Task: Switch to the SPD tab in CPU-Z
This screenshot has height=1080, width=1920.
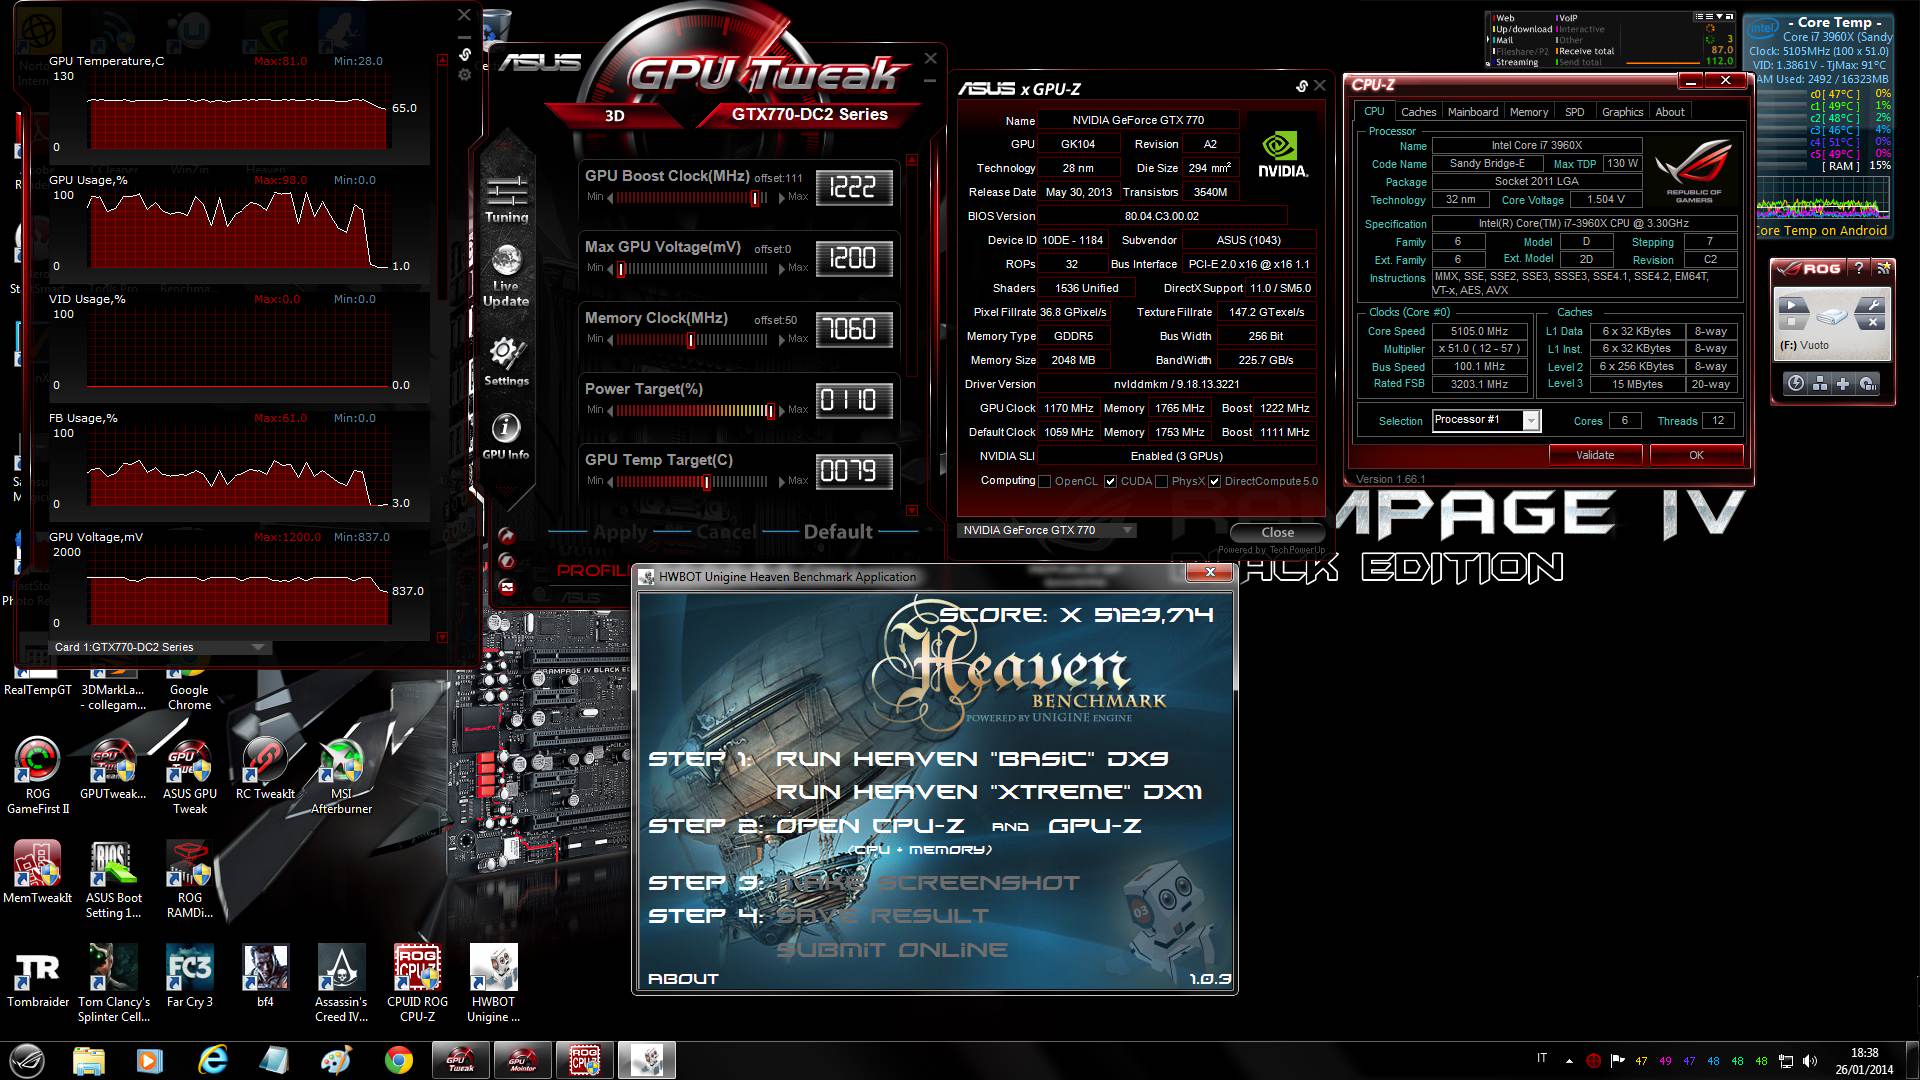Action: click(x=1574, y=112)
